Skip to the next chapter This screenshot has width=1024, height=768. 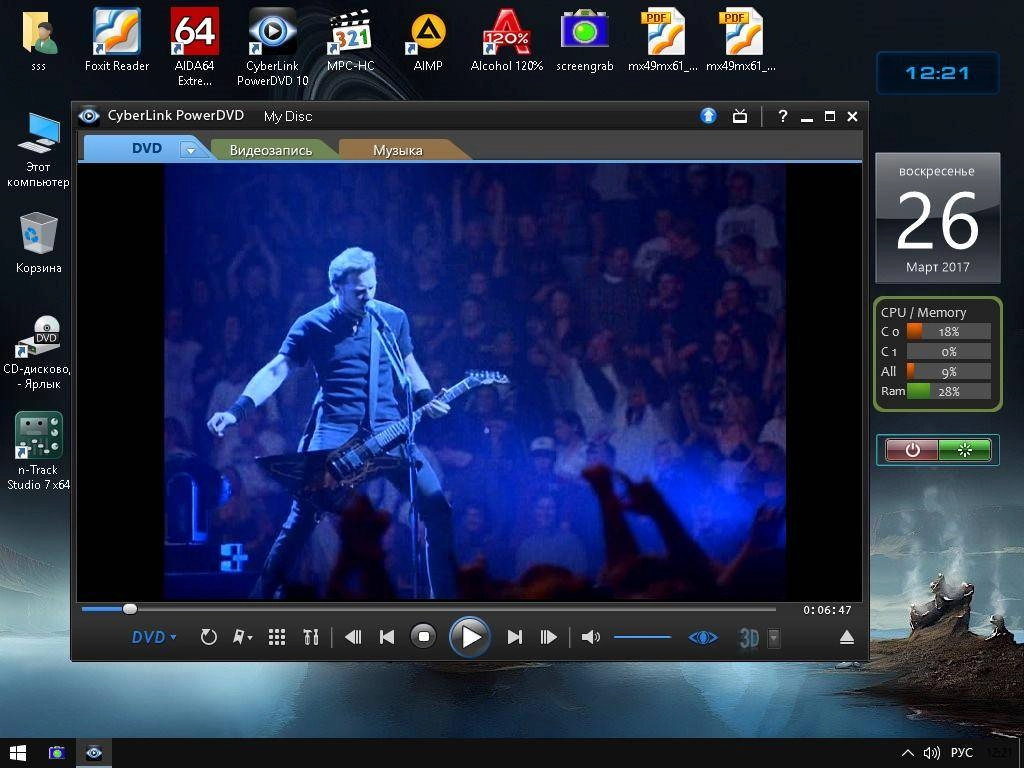(515, 637)
